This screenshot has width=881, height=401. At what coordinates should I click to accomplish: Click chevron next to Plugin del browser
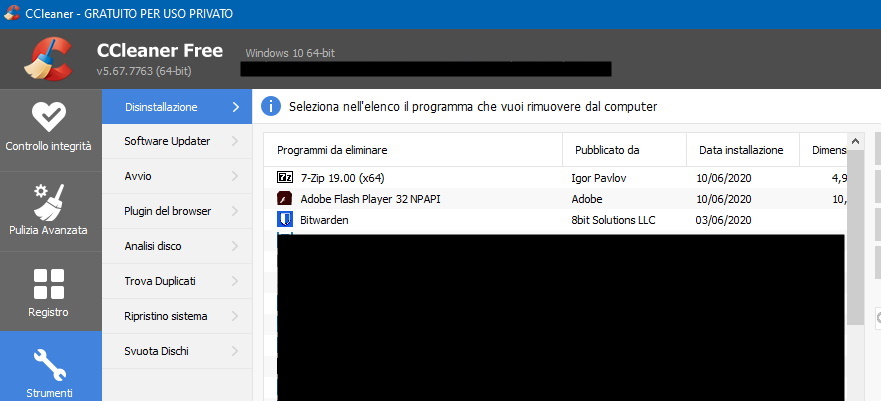click(235, 211)
